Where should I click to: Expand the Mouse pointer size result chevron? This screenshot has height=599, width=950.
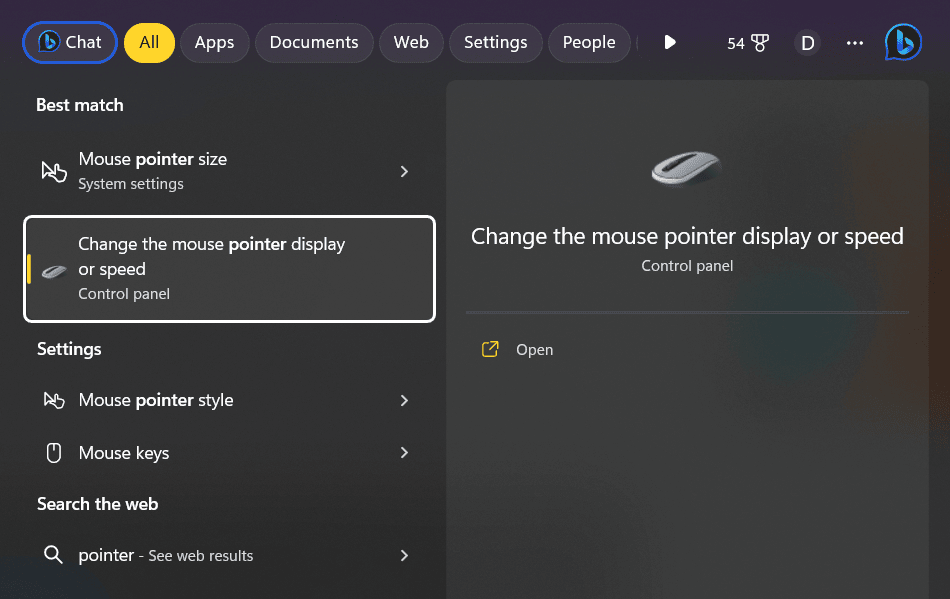point(404,171)
